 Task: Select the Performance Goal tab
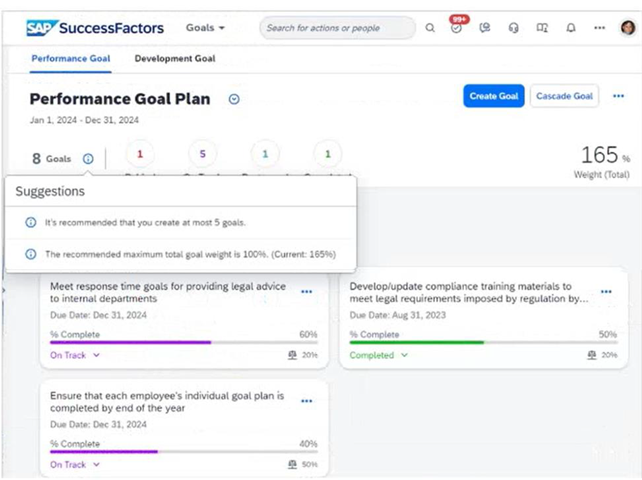click(x=71, y=59)
